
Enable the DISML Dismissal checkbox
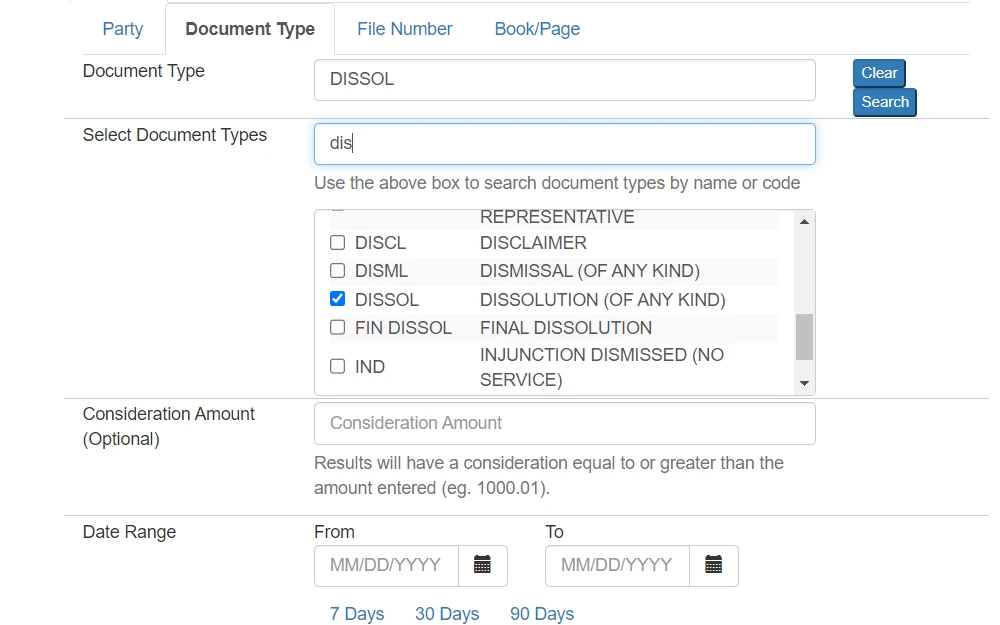337,271
